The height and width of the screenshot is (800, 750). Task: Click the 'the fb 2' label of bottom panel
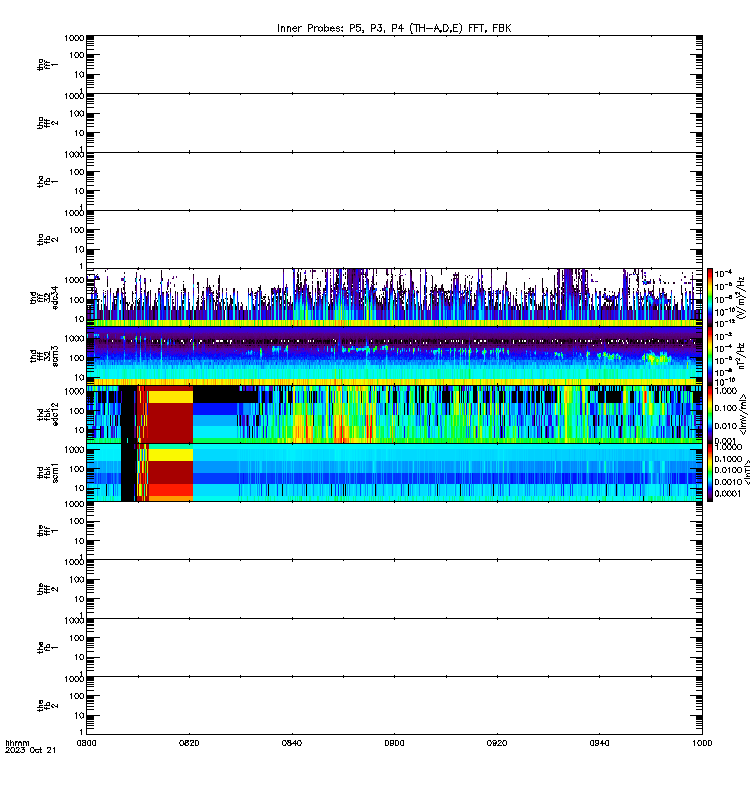47,706
